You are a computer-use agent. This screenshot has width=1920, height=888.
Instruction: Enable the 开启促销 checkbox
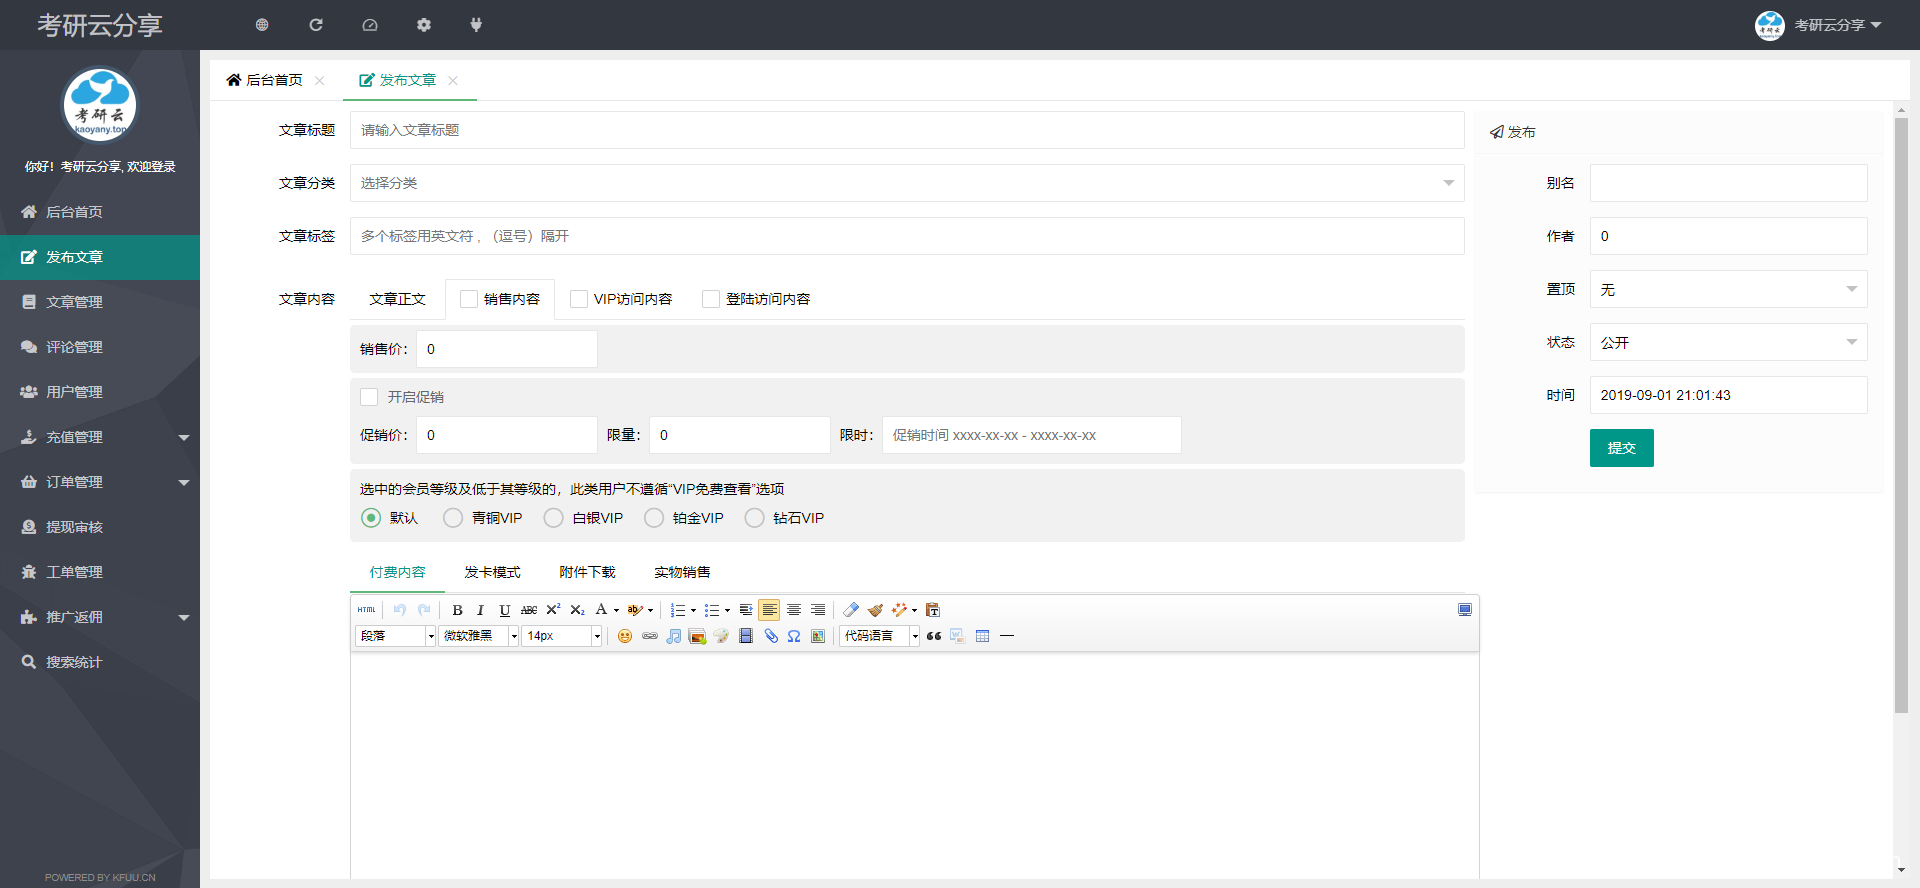369,397
